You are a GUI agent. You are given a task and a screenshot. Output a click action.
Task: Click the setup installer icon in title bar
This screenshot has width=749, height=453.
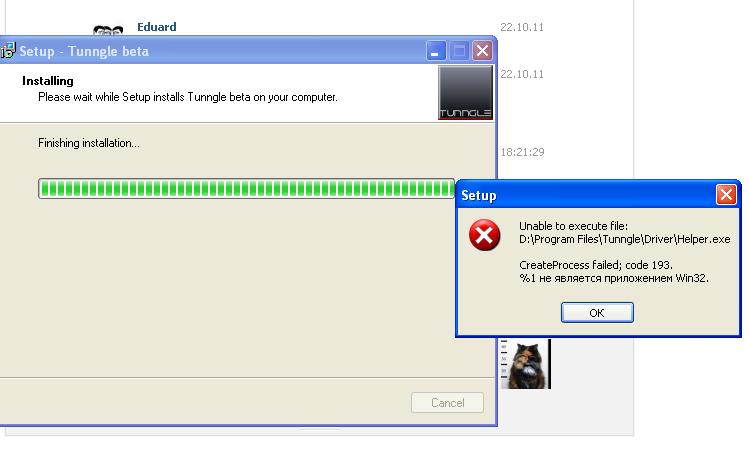pyautogui.click(x=8, y=51)
